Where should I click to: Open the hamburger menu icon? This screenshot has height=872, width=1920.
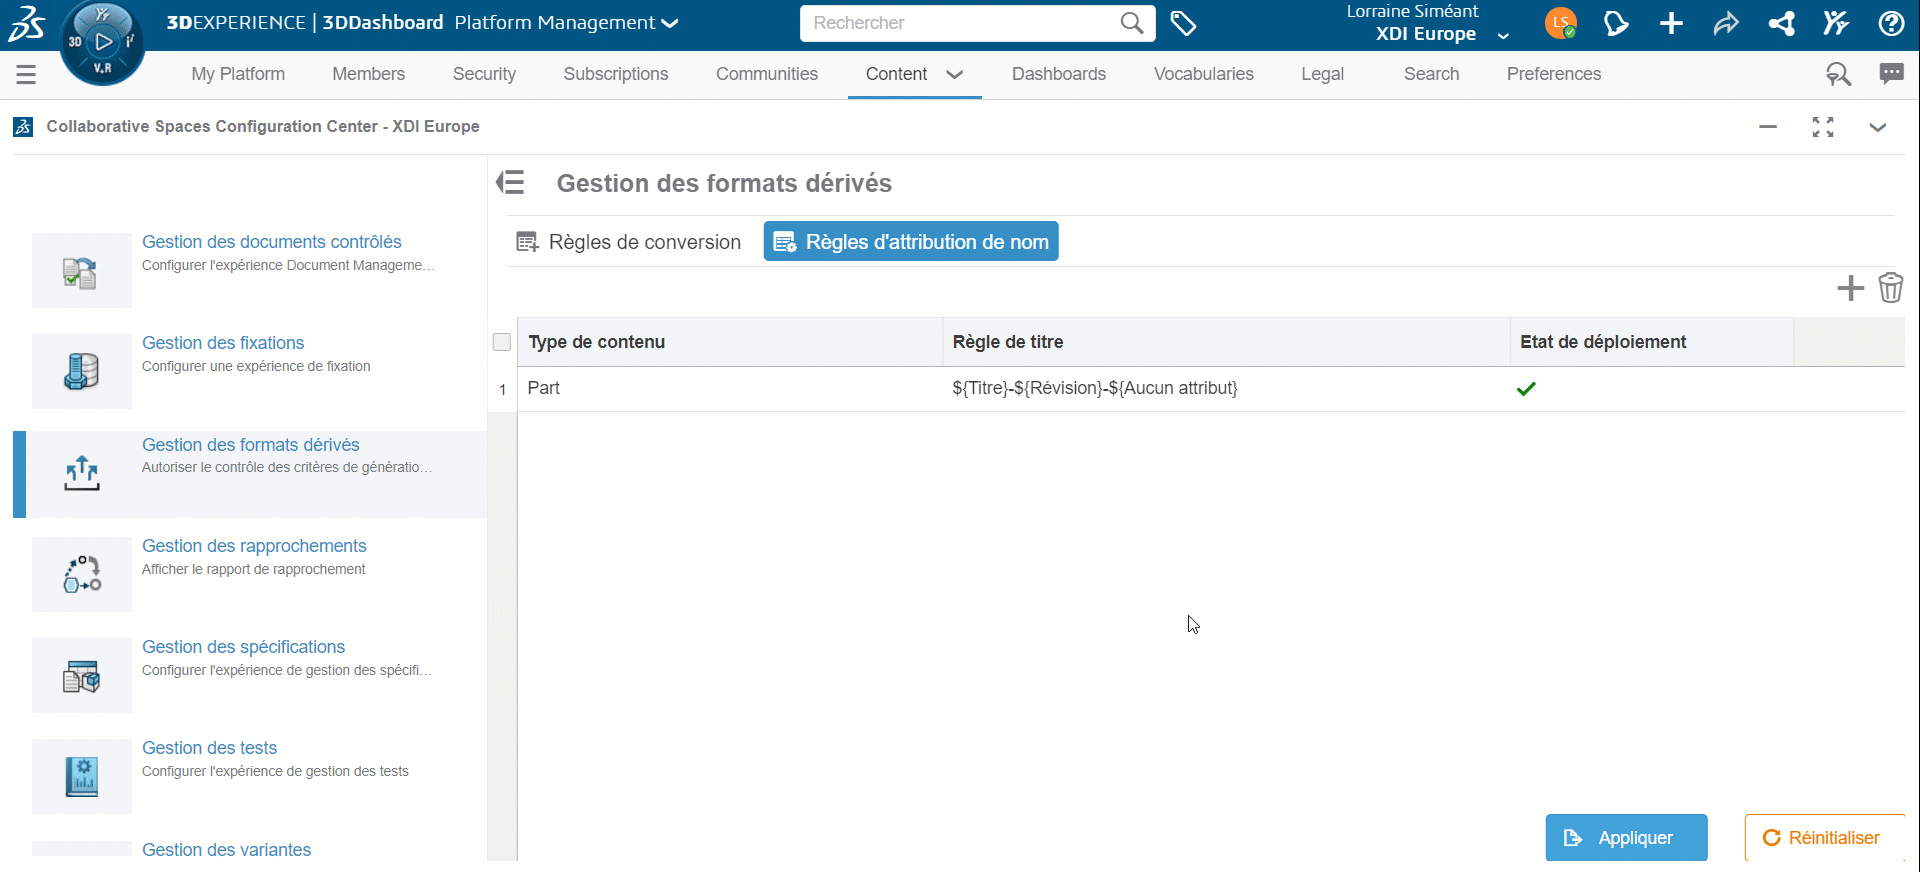tap(26, 74)
